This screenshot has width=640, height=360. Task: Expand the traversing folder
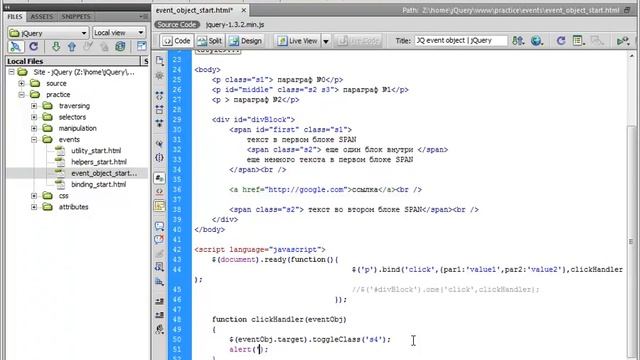pos(34,106)
